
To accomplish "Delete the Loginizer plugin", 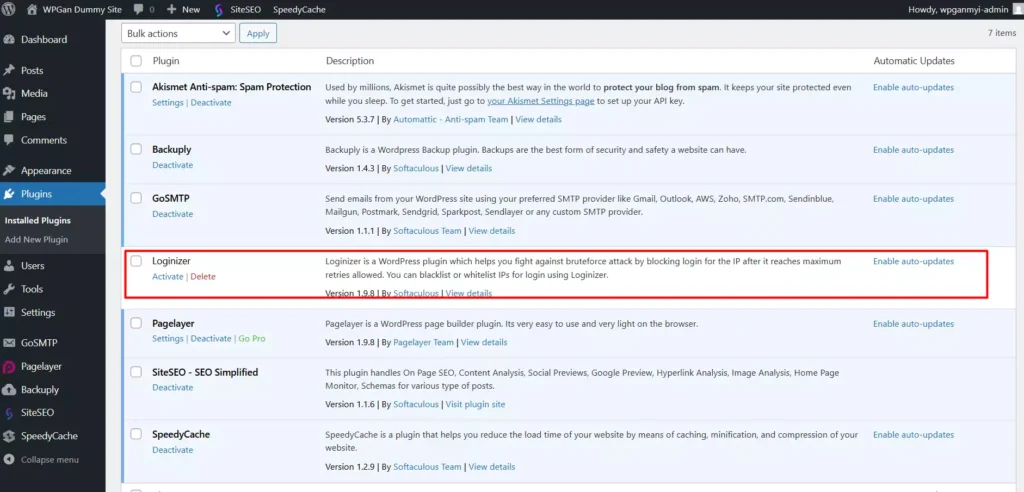I will tap(203, 276).
